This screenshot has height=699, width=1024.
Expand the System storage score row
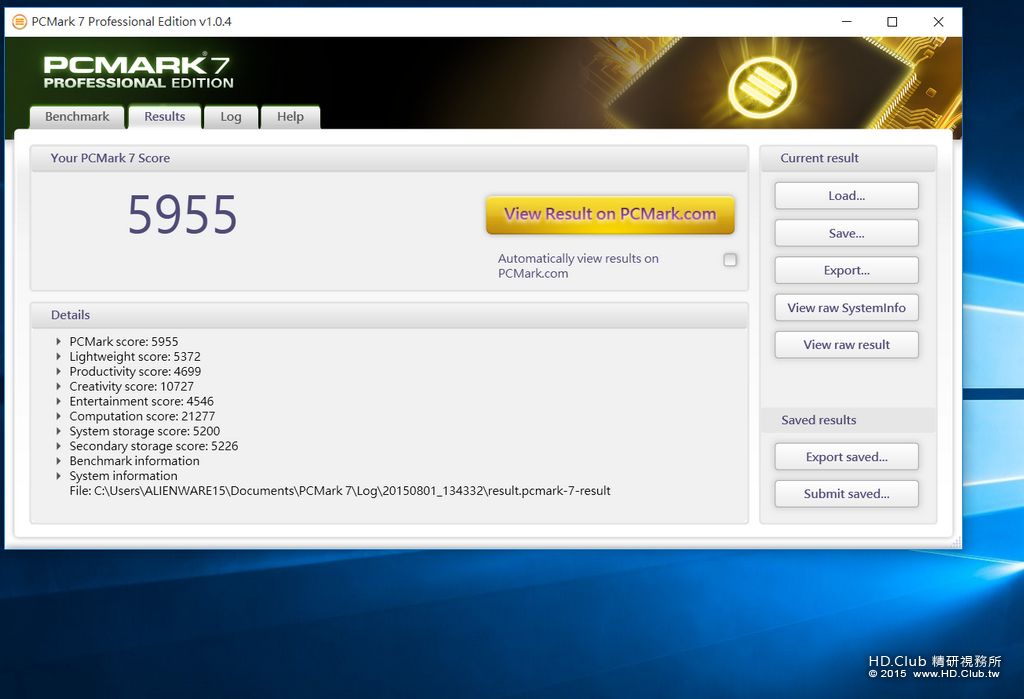pos(59,431)
